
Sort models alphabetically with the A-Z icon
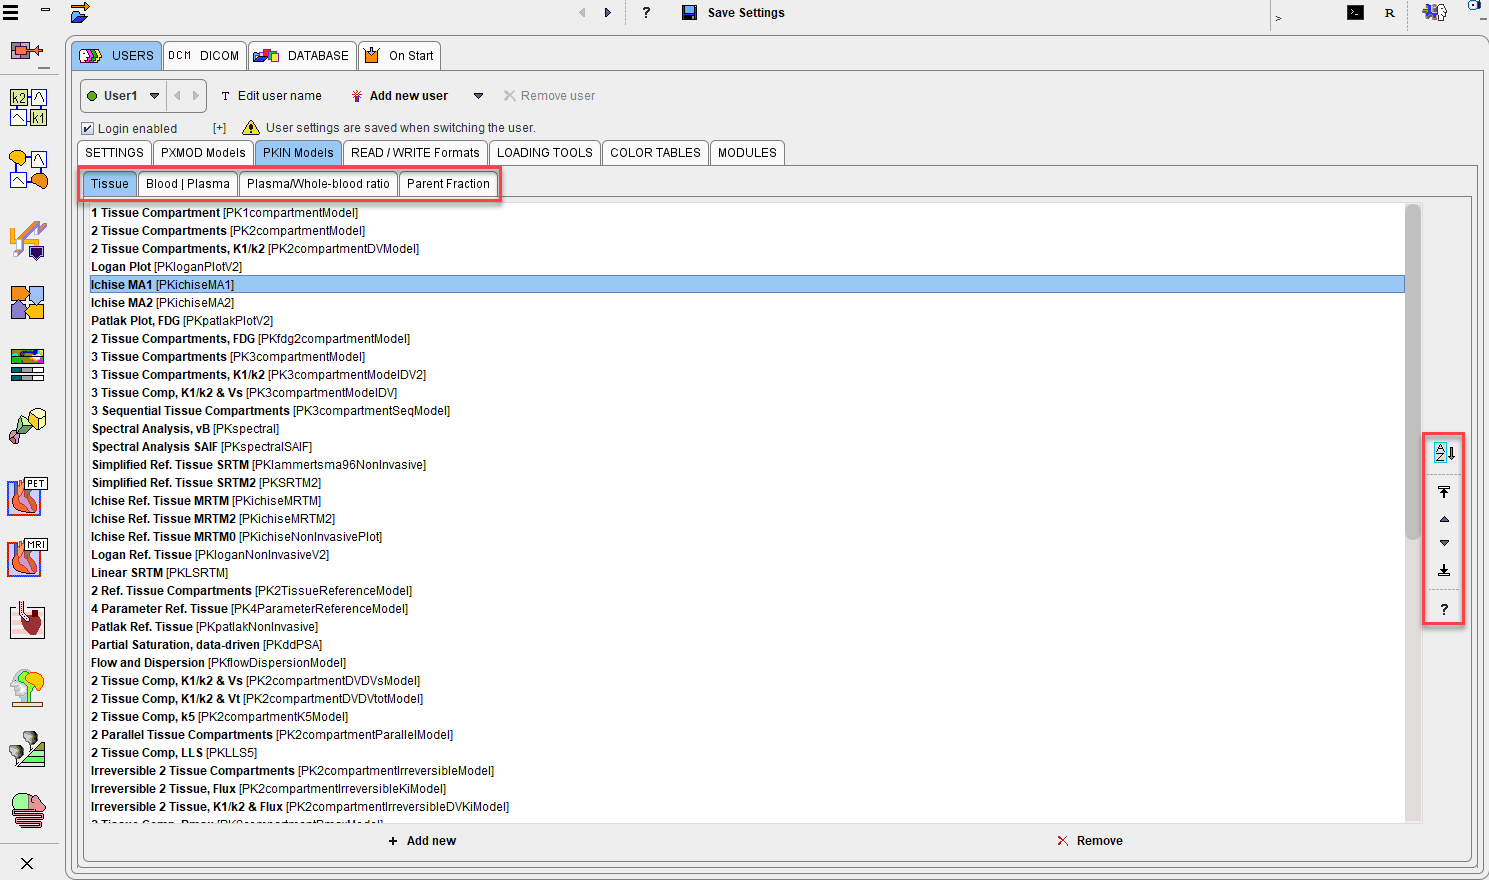(x=1444, y=453)
